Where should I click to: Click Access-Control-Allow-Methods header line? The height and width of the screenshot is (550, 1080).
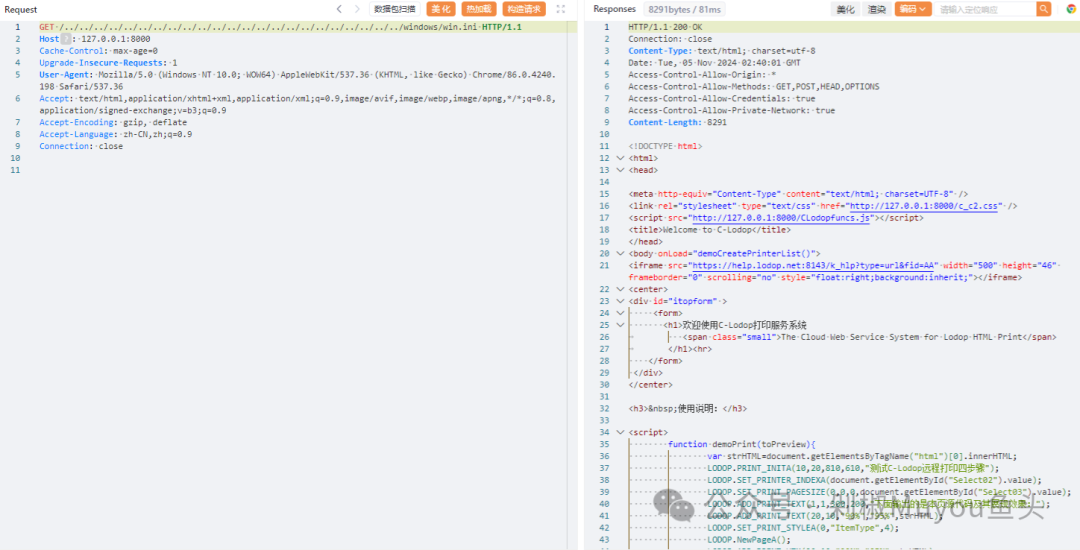coord(754,87)
